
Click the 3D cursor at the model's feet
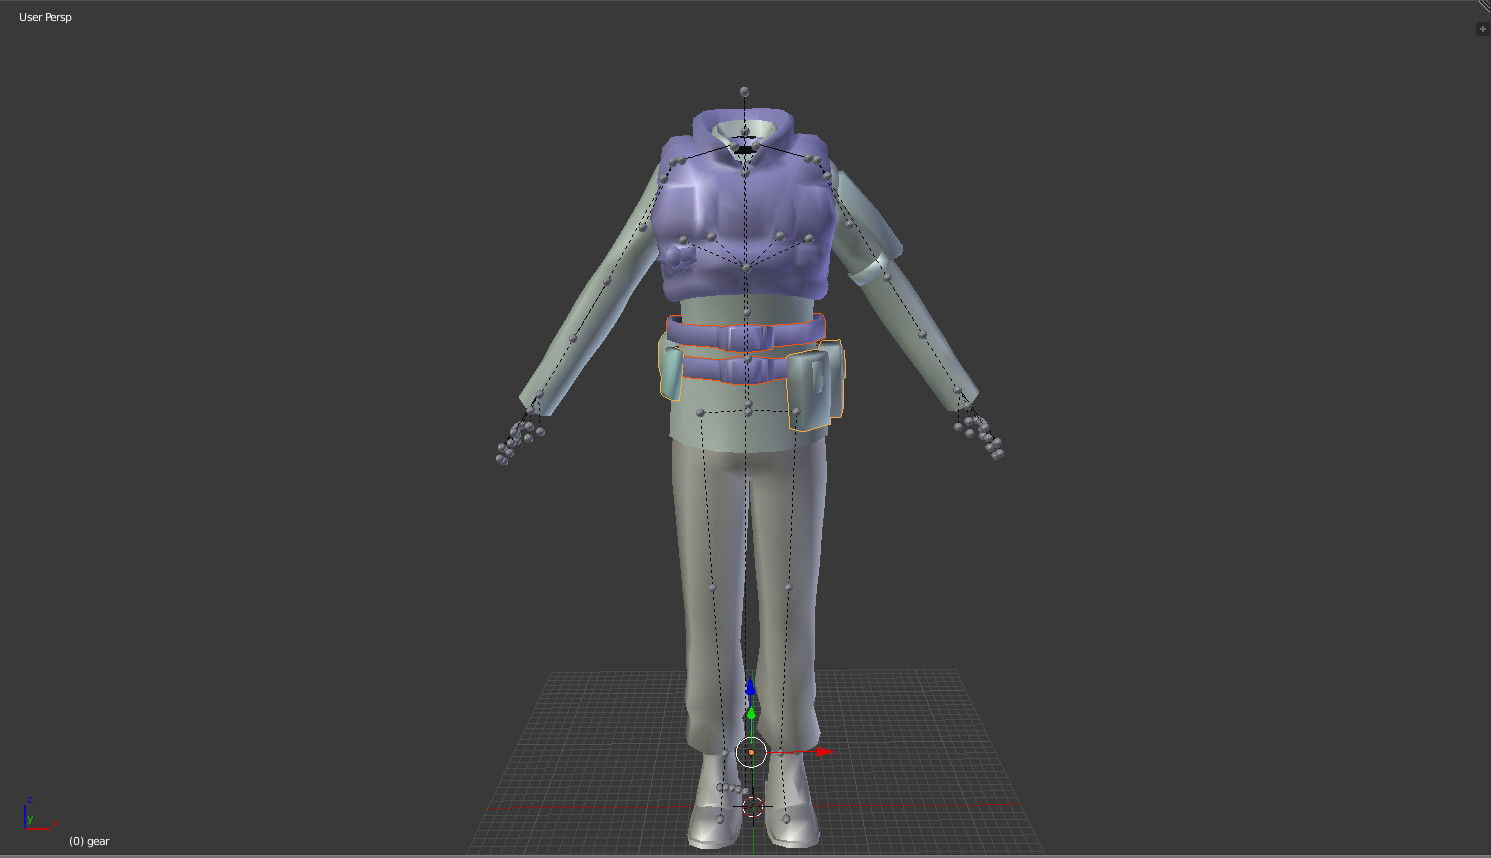tap(753, 808)
